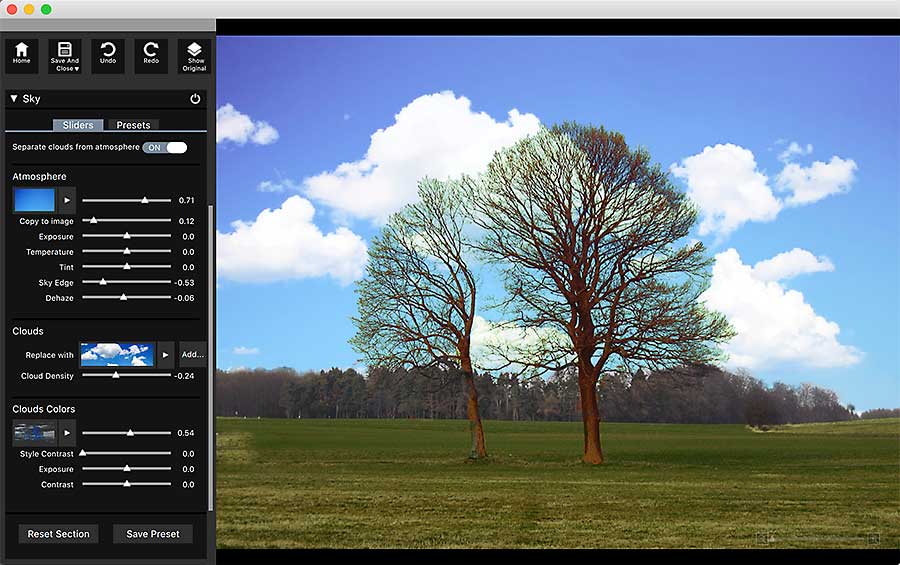900x565 pixels.
Task: Adjust the Dehaze slider
Action: click(127, 297)
